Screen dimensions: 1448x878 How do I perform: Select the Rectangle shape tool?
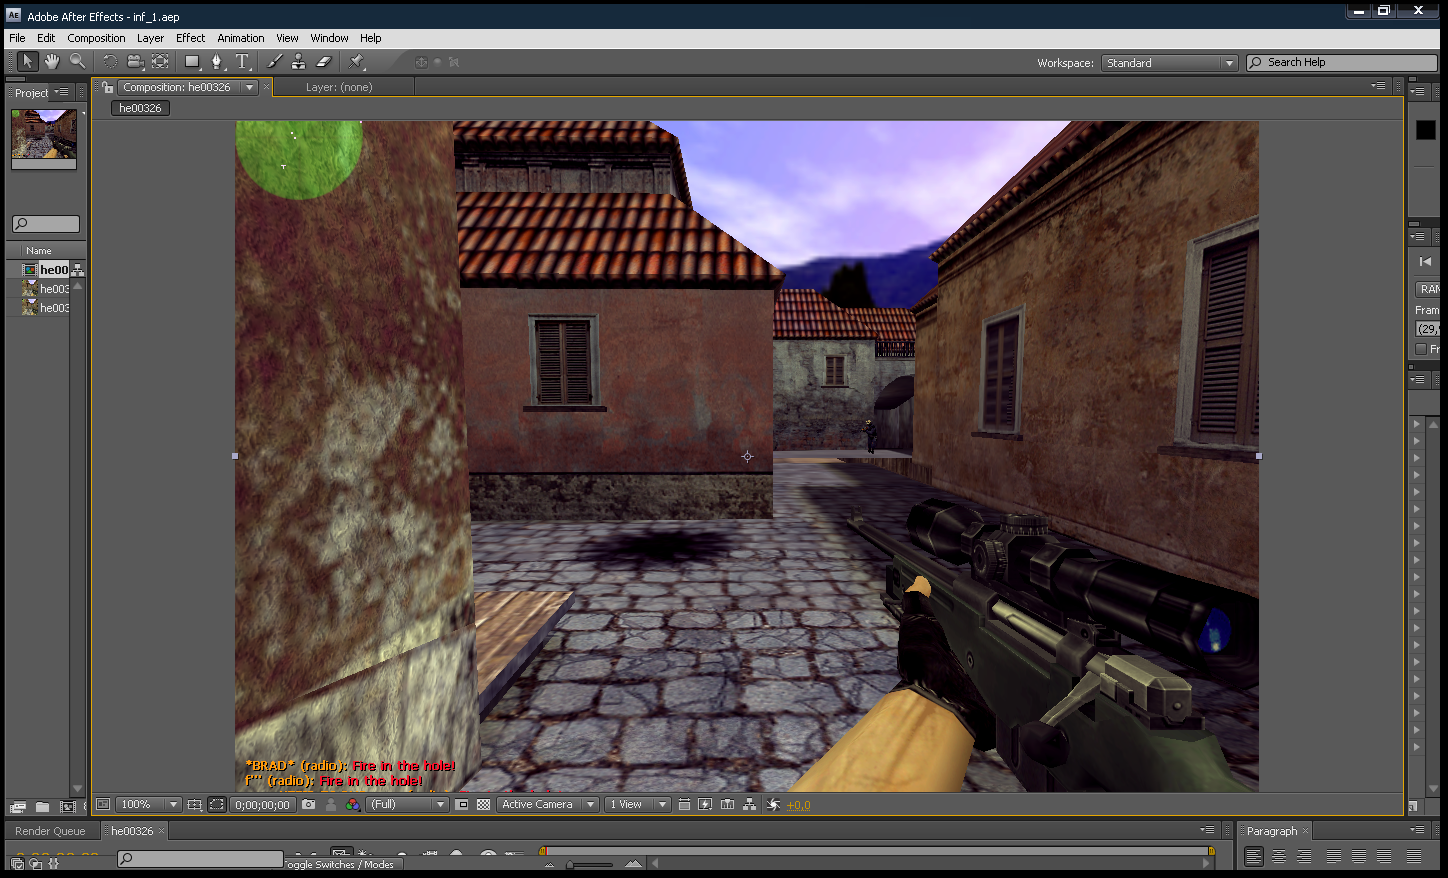point(192,62)
